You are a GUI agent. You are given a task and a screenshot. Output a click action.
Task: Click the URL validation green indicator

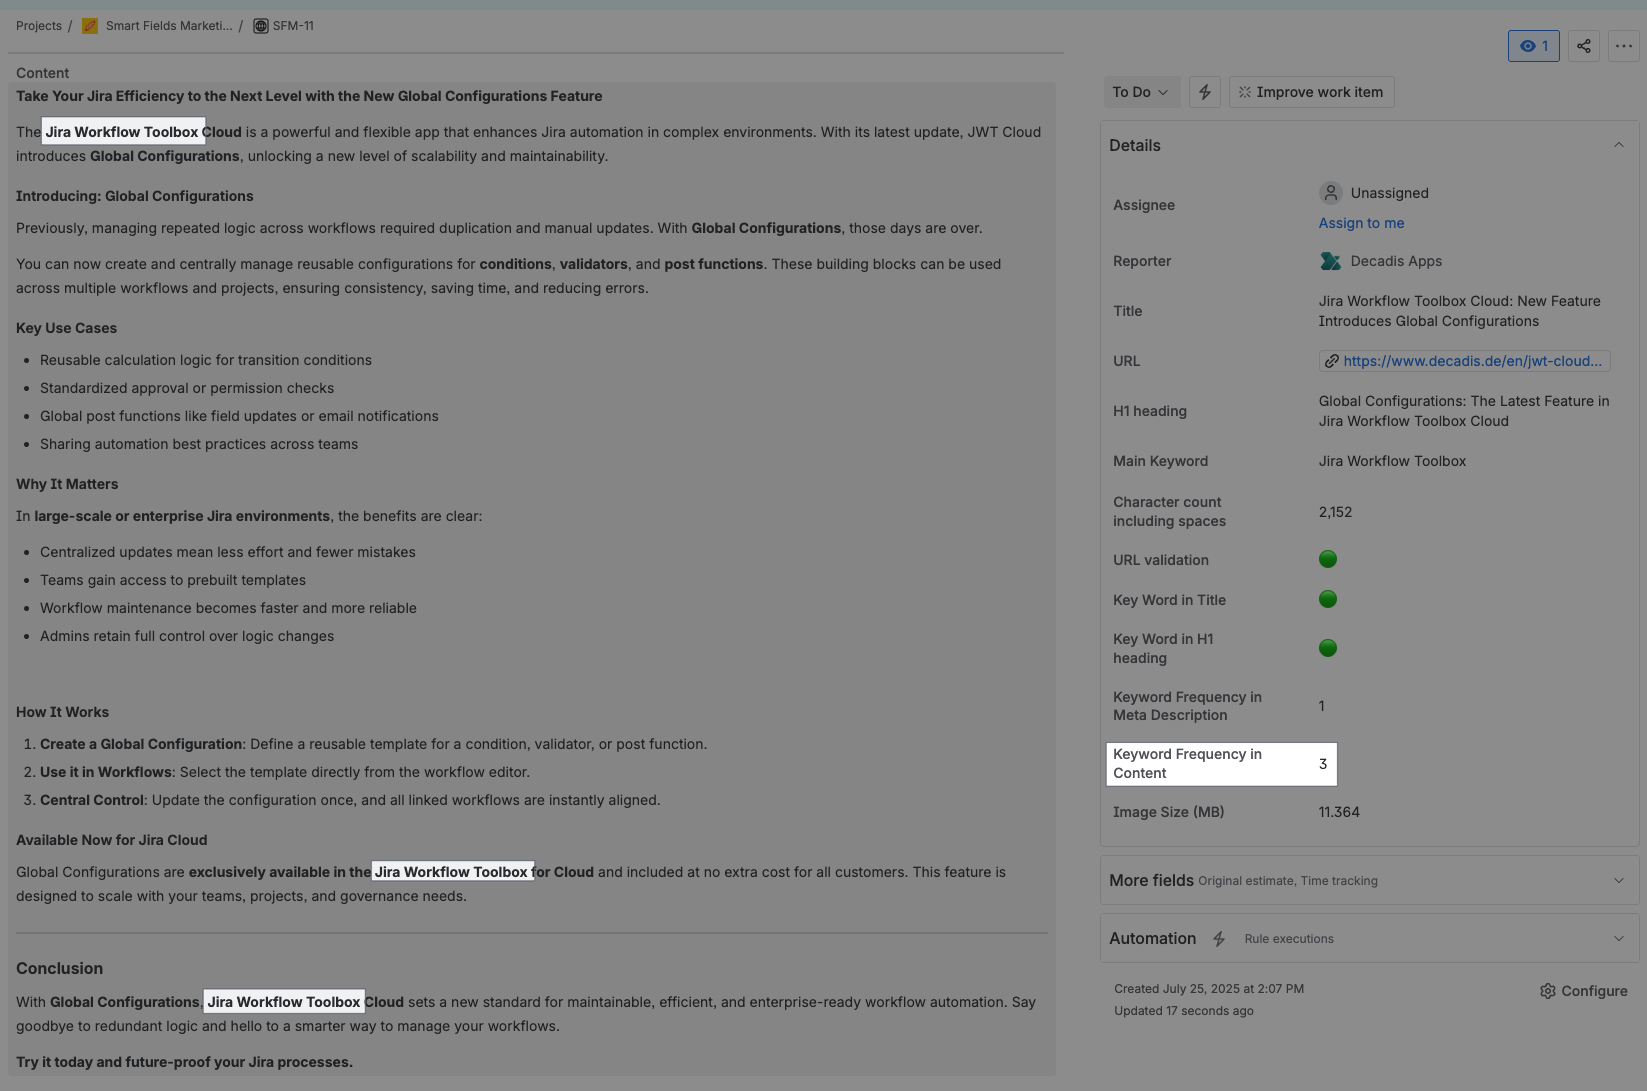[1328, 559]
